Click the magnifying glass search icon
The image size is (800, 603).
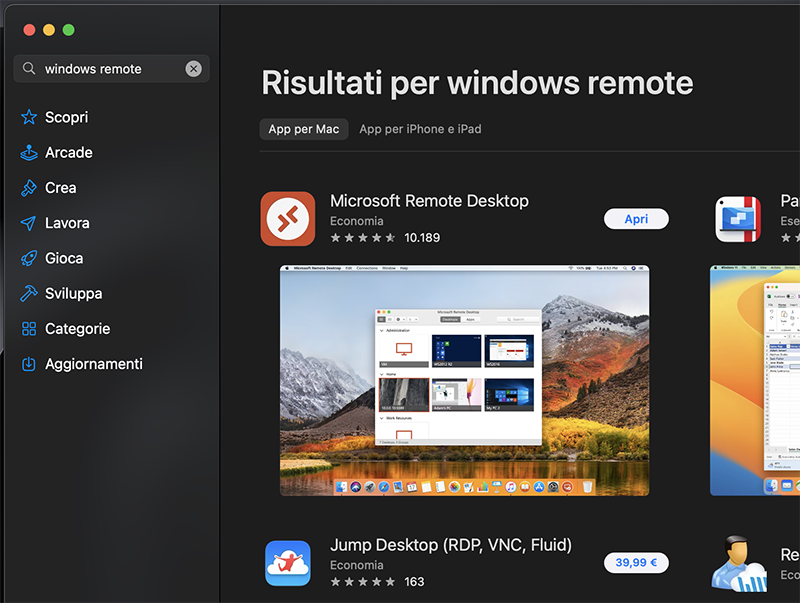point(29,68)
